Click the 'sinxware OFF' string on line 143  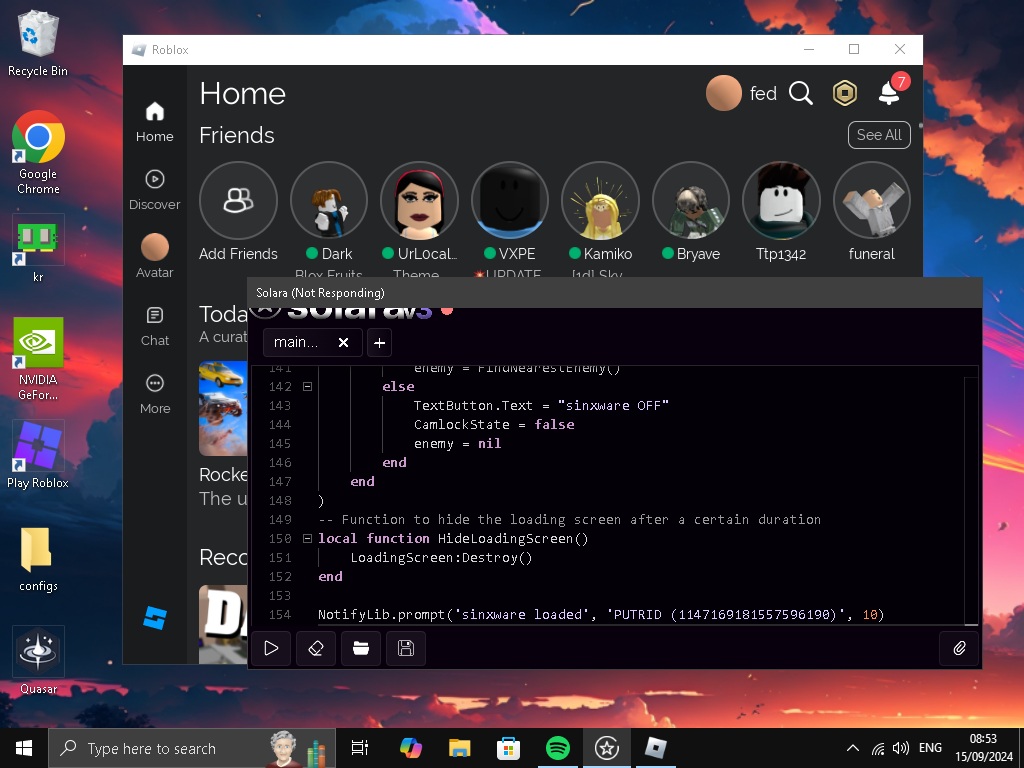613,406
